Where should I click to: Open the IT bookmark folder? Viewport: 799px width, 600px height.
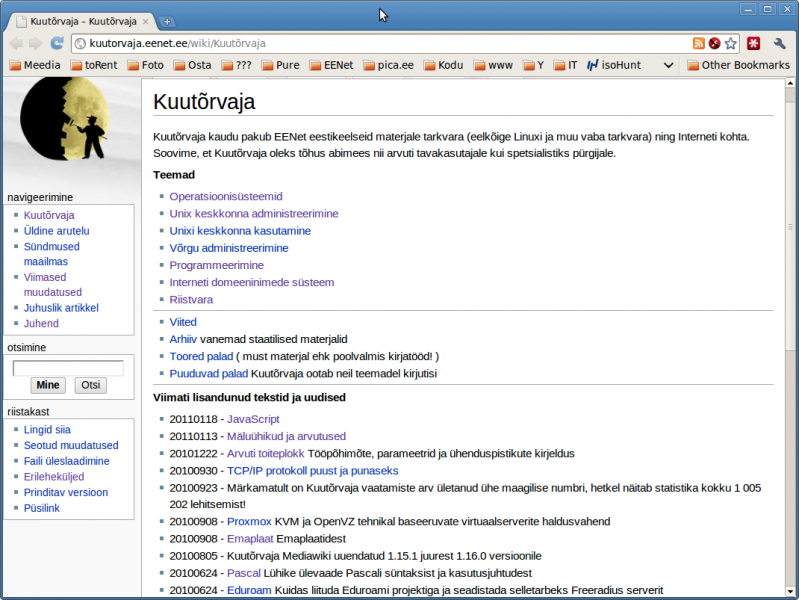[x=566, y=65]
